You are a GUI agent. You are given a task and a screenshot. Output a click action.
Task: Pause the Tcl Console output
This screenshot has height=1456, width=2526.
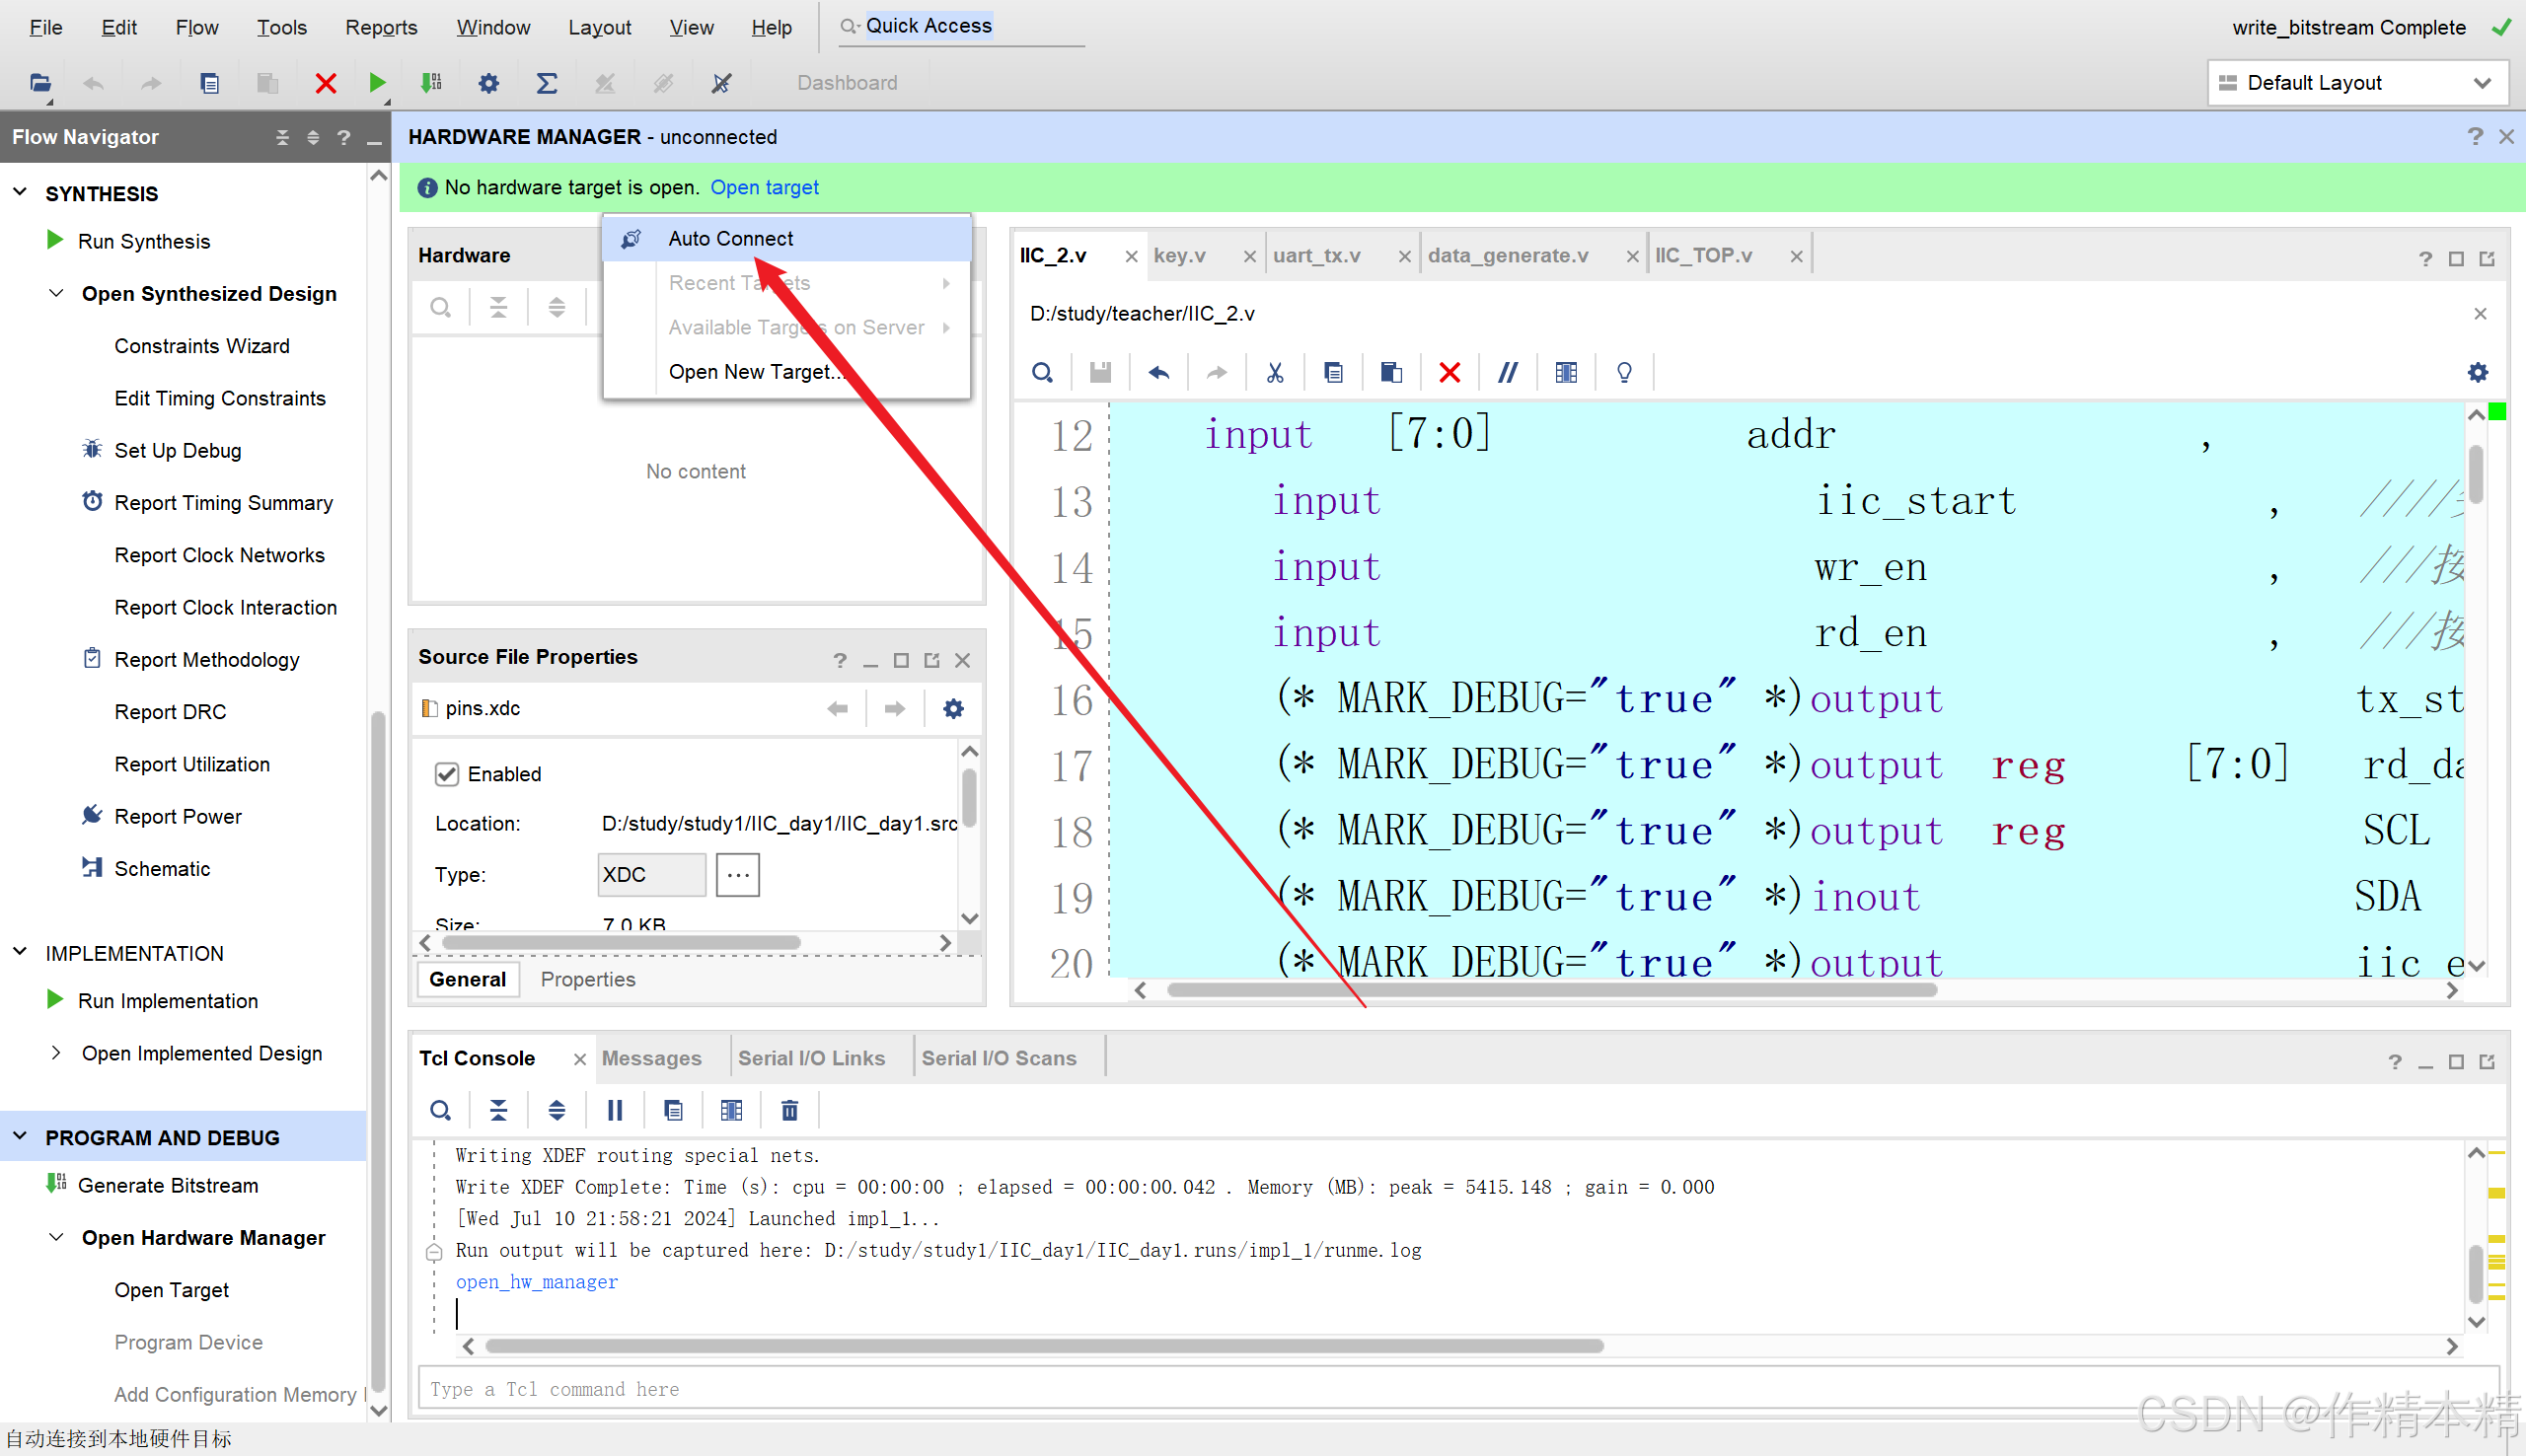pyautogui.click(x=615, y=1110)
